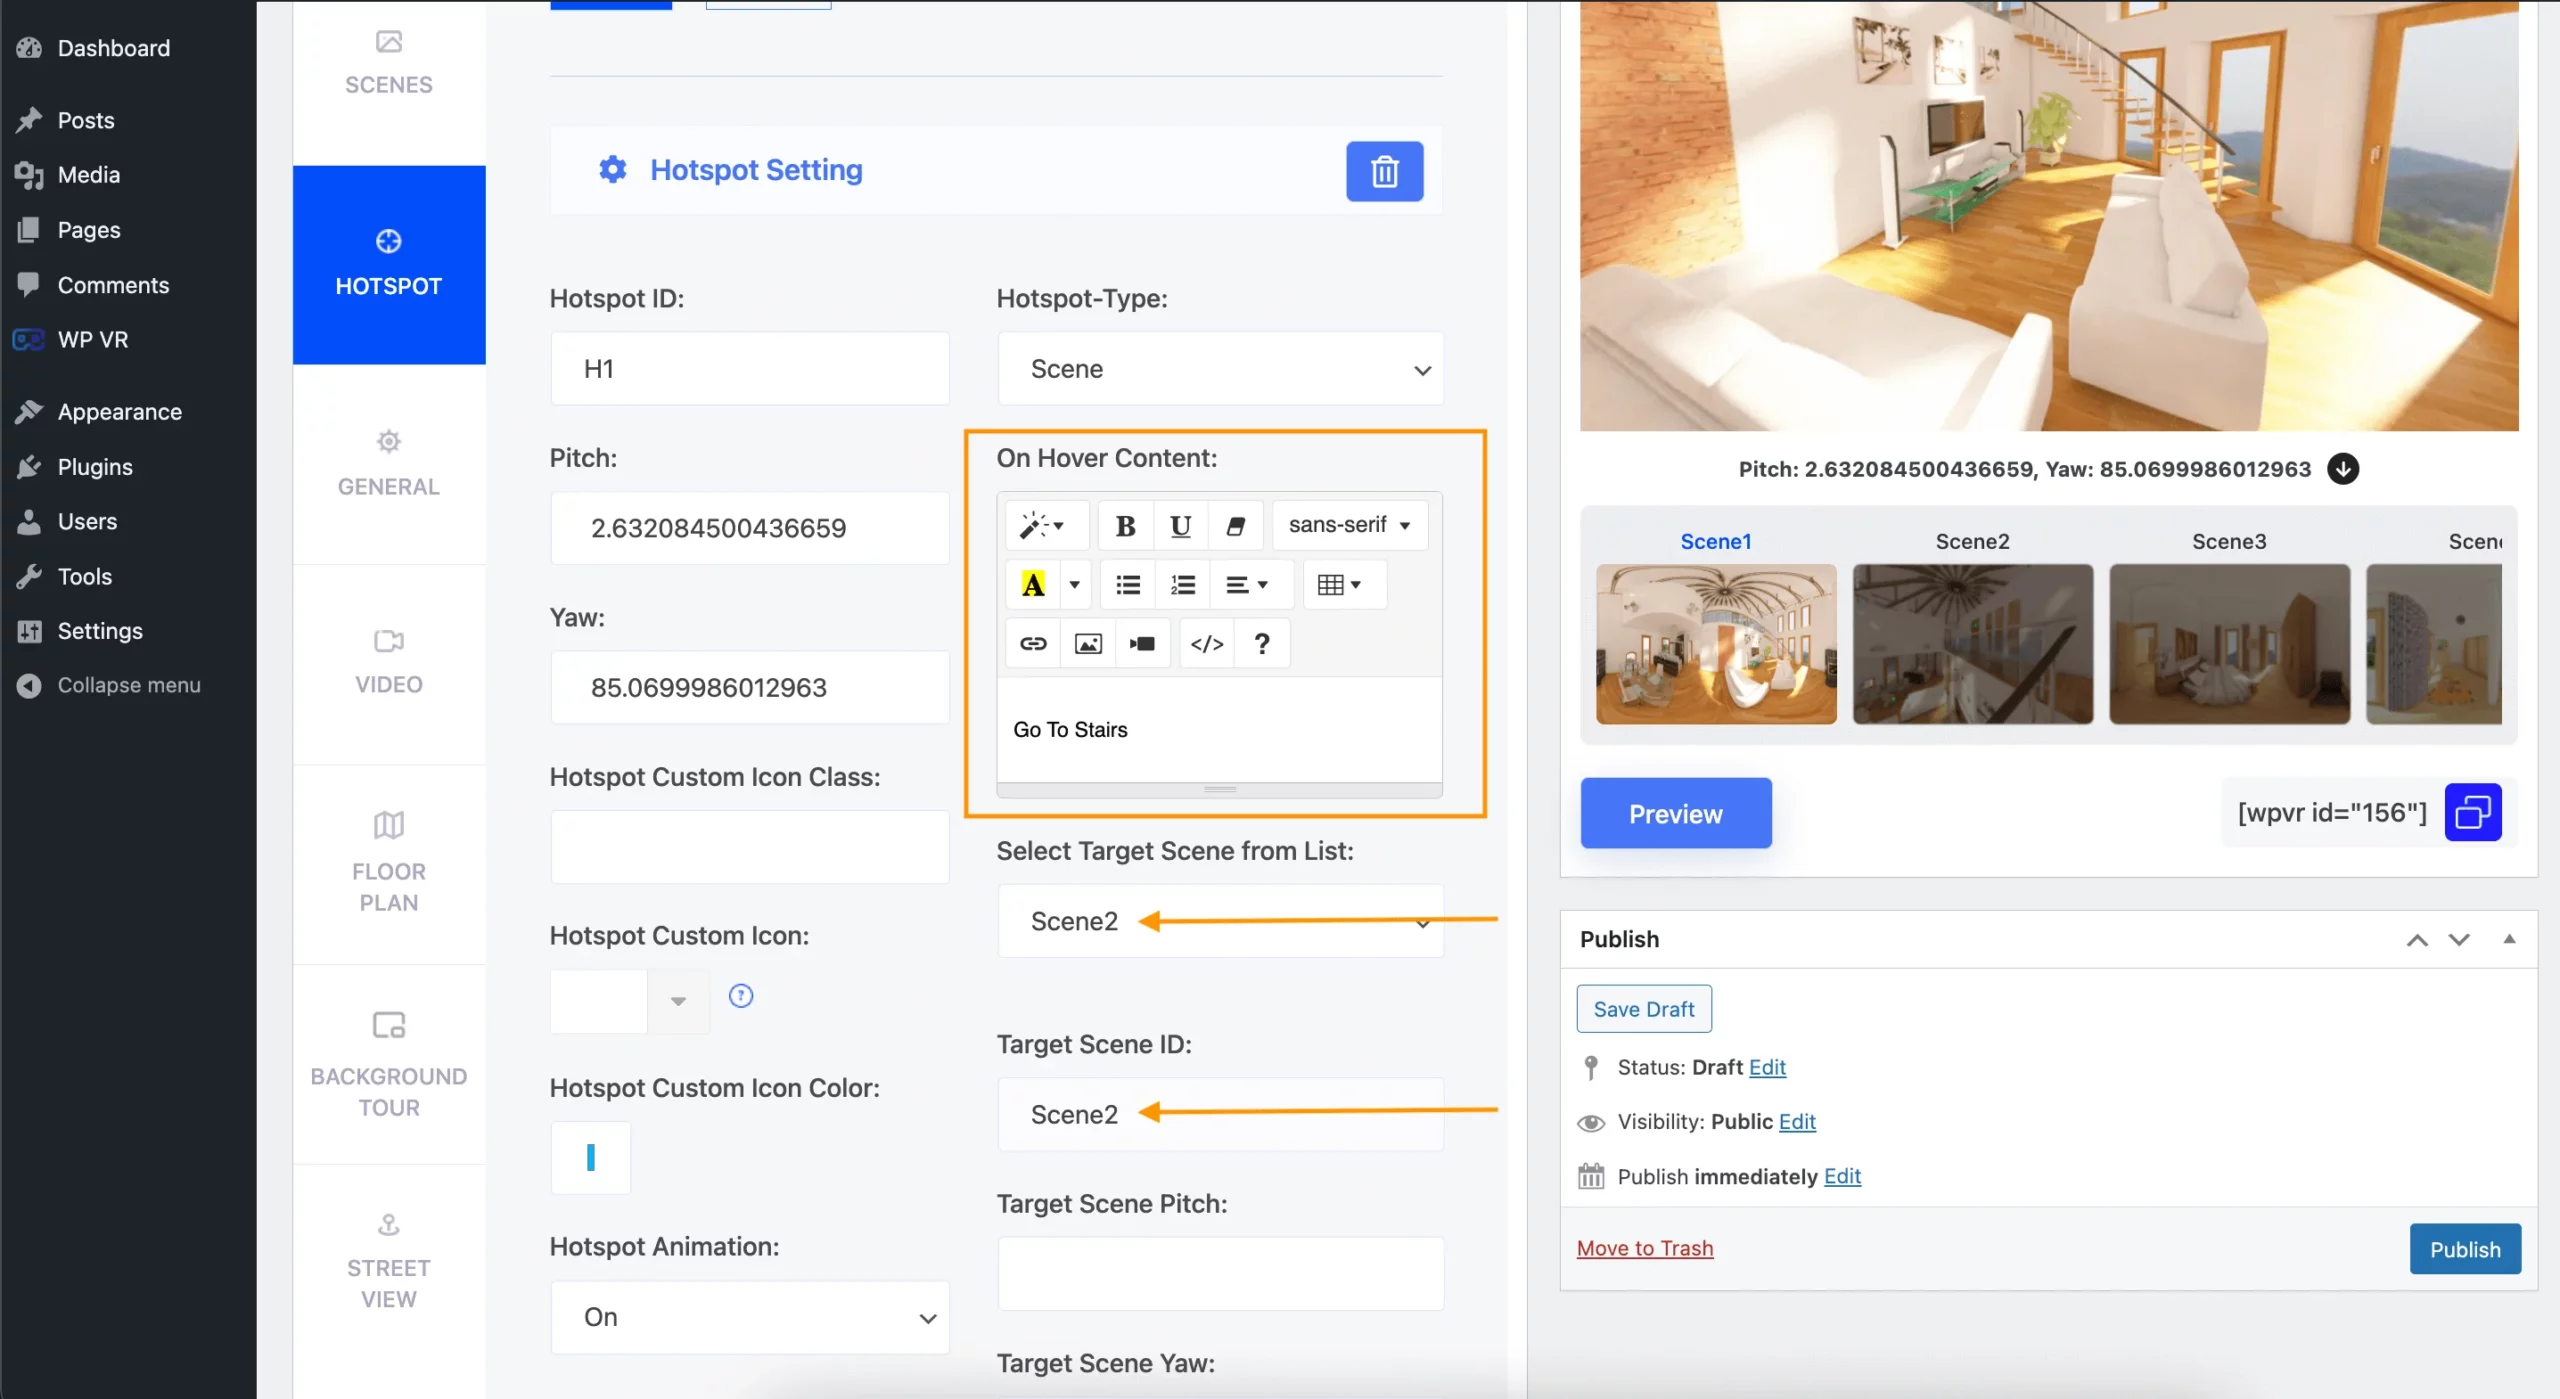
Task: Toggle the Hotspot Animation On switch
Action: pos(749,1316)
